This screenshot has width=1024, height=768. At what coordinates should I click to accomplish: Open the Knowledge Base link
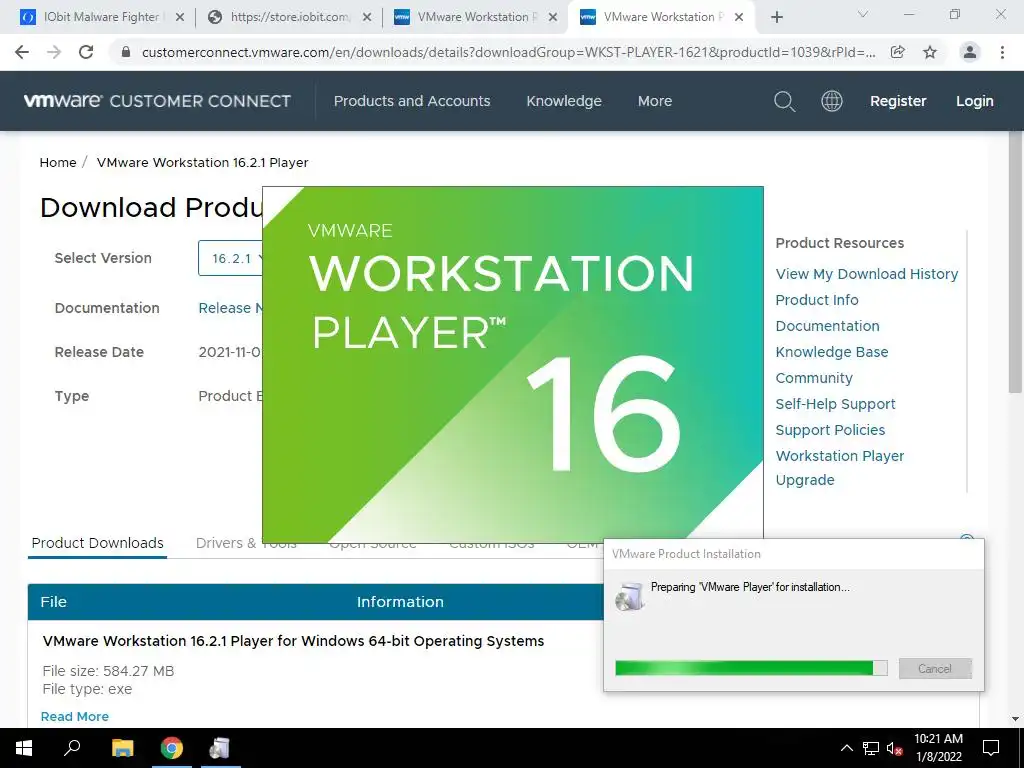point(832,352)
